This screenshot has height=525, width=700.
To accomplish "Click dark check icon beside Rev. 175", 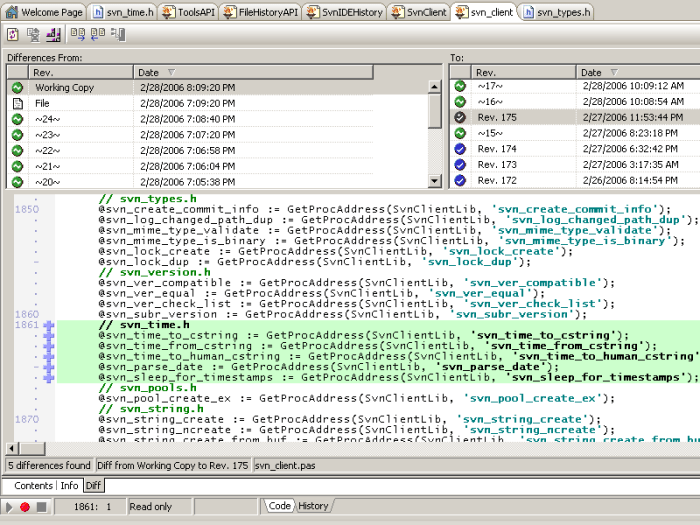I will 460,117.
